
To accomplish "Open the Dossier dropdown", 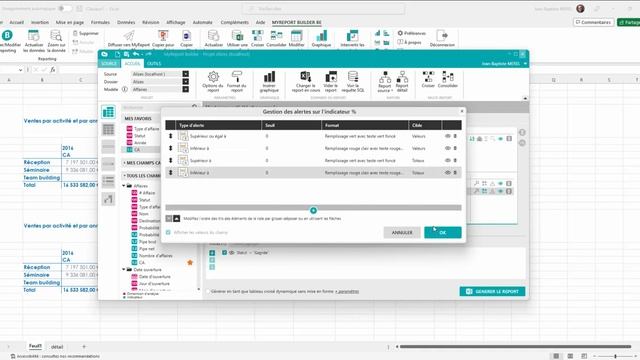I will 186,82.
